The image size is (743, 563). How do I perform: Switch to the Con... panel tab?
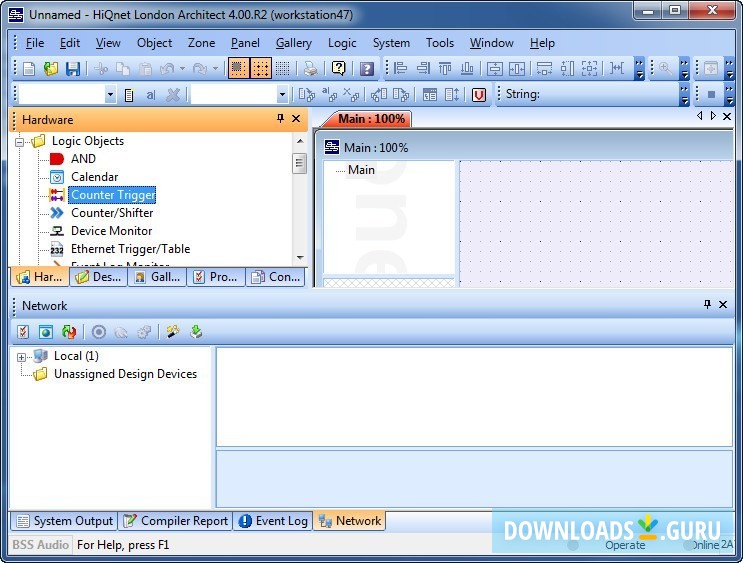(x=275, y=277)
